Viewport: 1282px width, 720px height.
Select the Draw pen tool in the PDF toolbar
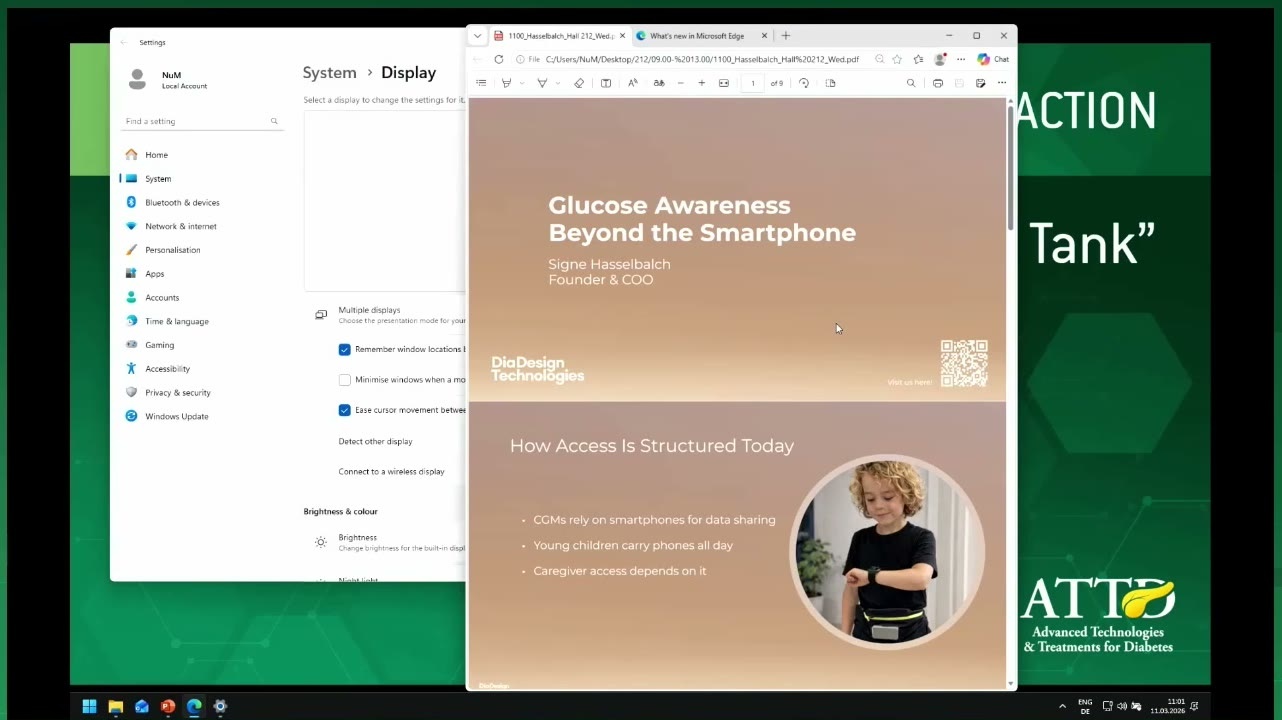click(x=542, y=83)
